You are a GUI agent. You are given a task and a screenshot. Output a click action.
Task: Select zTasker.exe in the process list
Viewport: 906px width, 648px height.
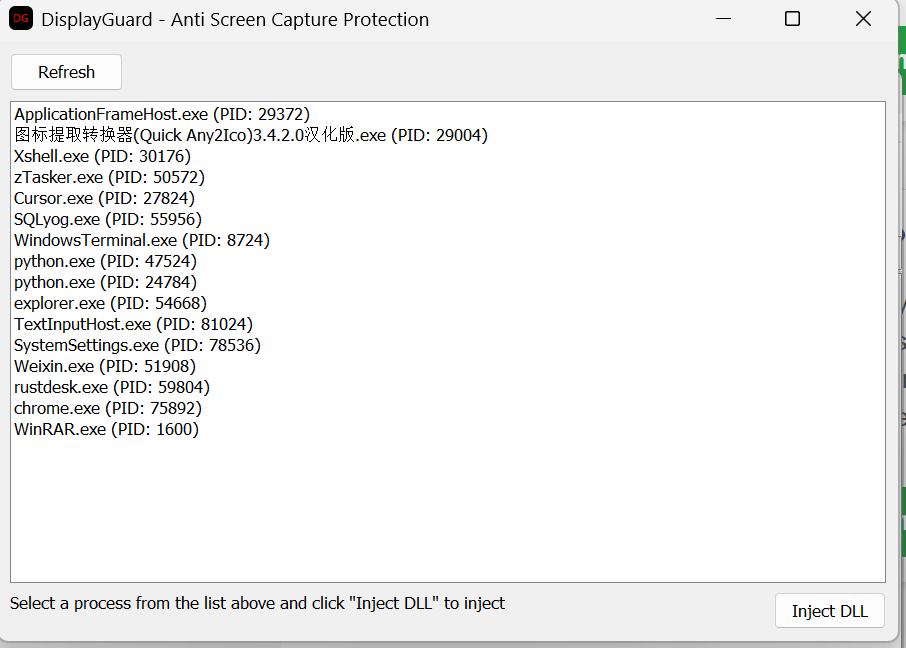click(105, 177)
